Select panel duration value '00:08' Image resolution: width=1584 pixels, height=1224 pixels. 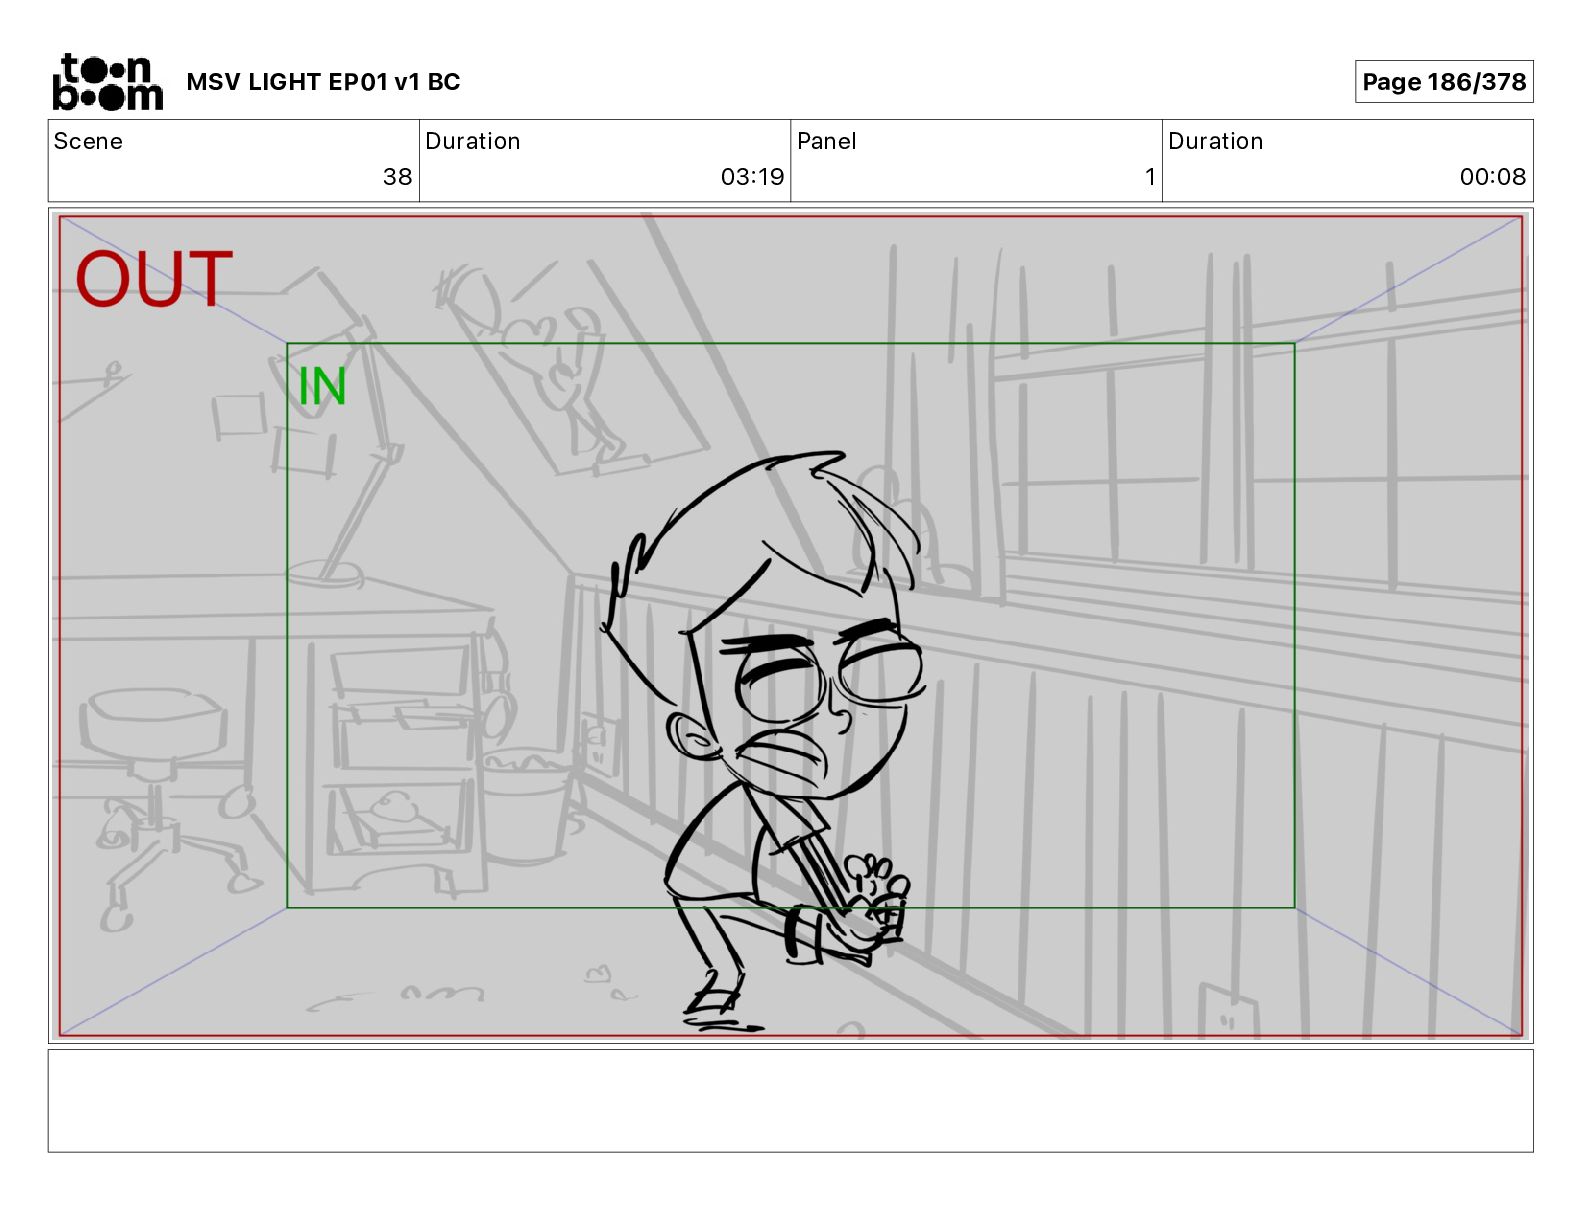[x=1492, y=177]
